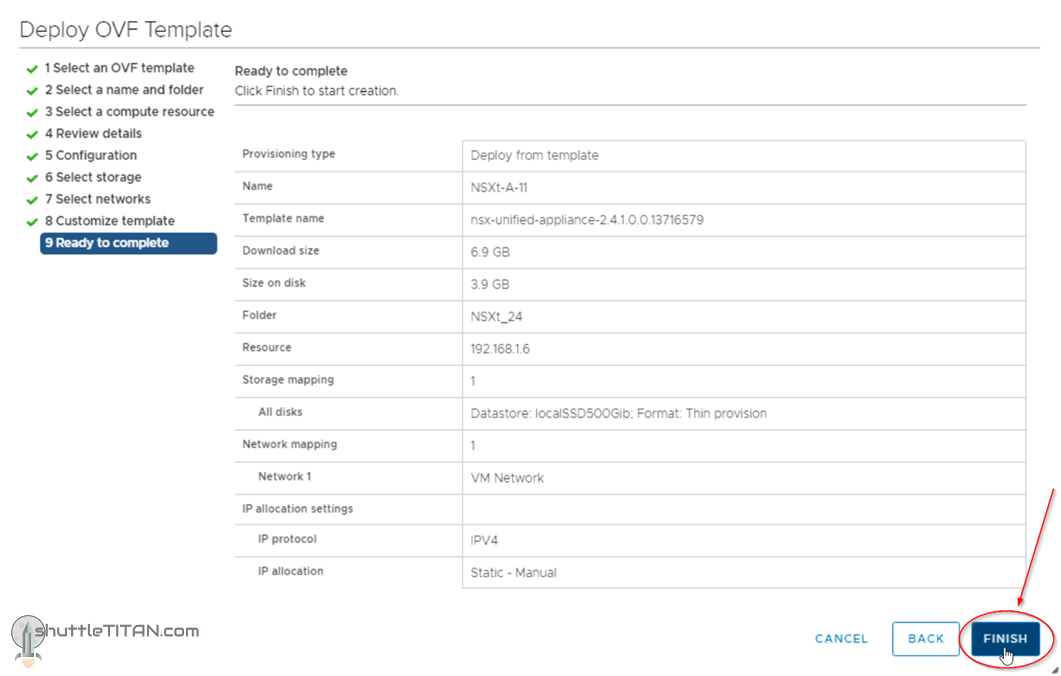
Task: Click green checkmark beside Customize template
Action: pyautogui.click(x=32, y=223)
